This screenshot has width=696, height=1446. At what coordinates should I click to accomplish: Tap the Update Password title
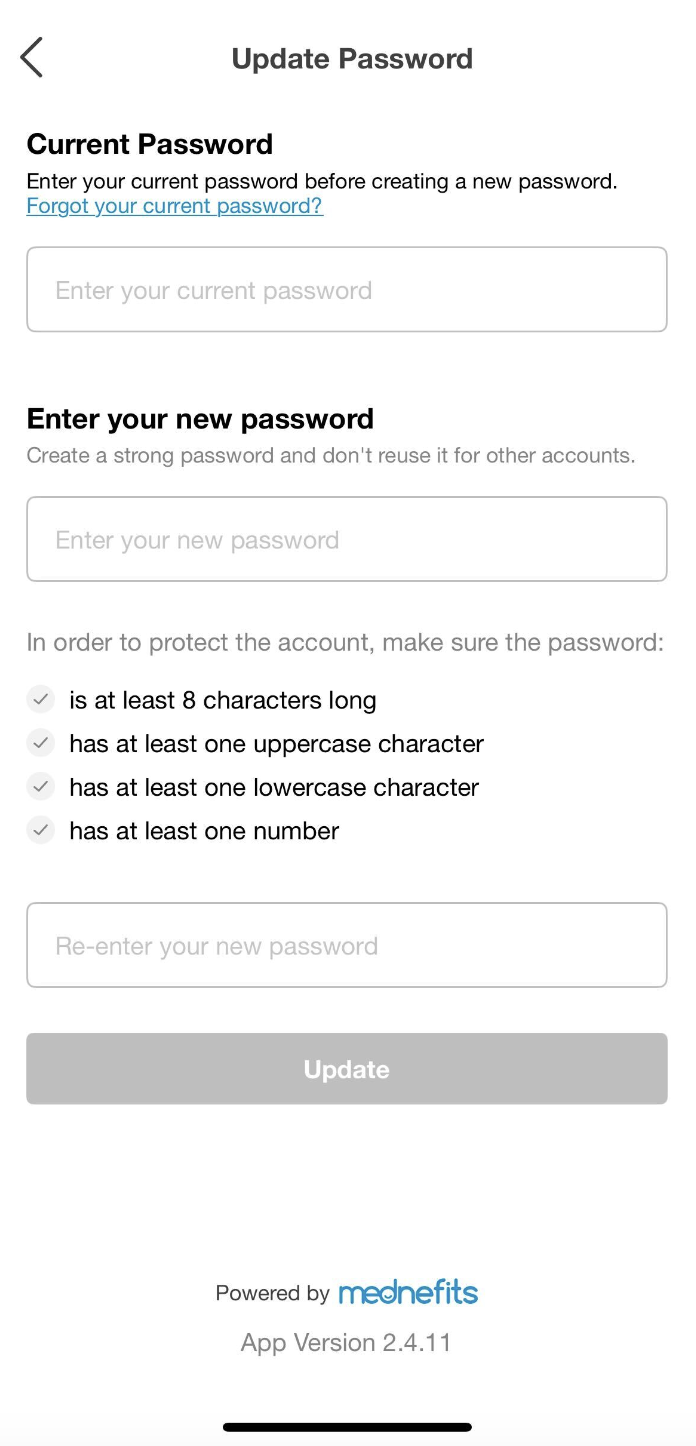click(352, 59)
